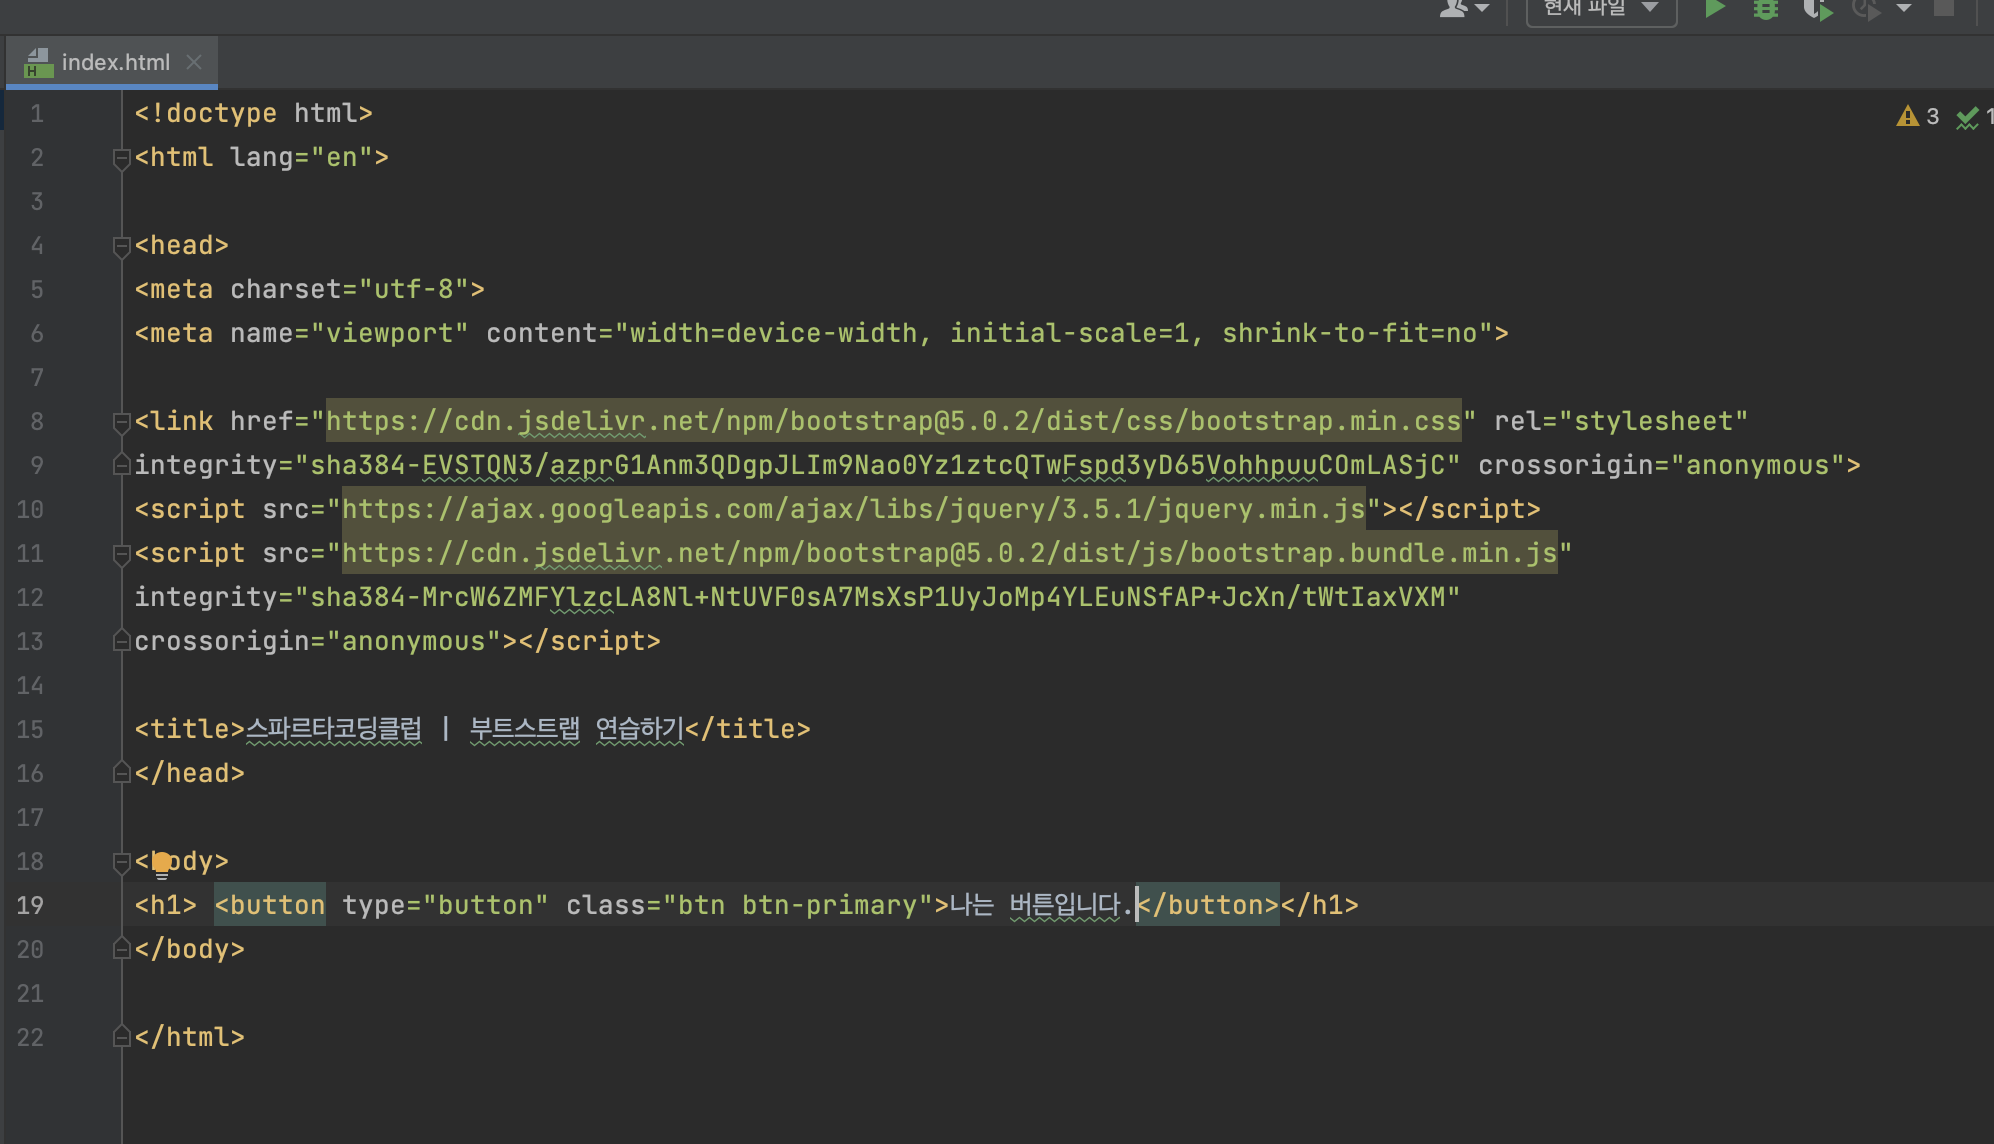This screenshot has width=1994, height=1144.
Task: Open the bootstrap.min.css CDN link
Action: 894,421
